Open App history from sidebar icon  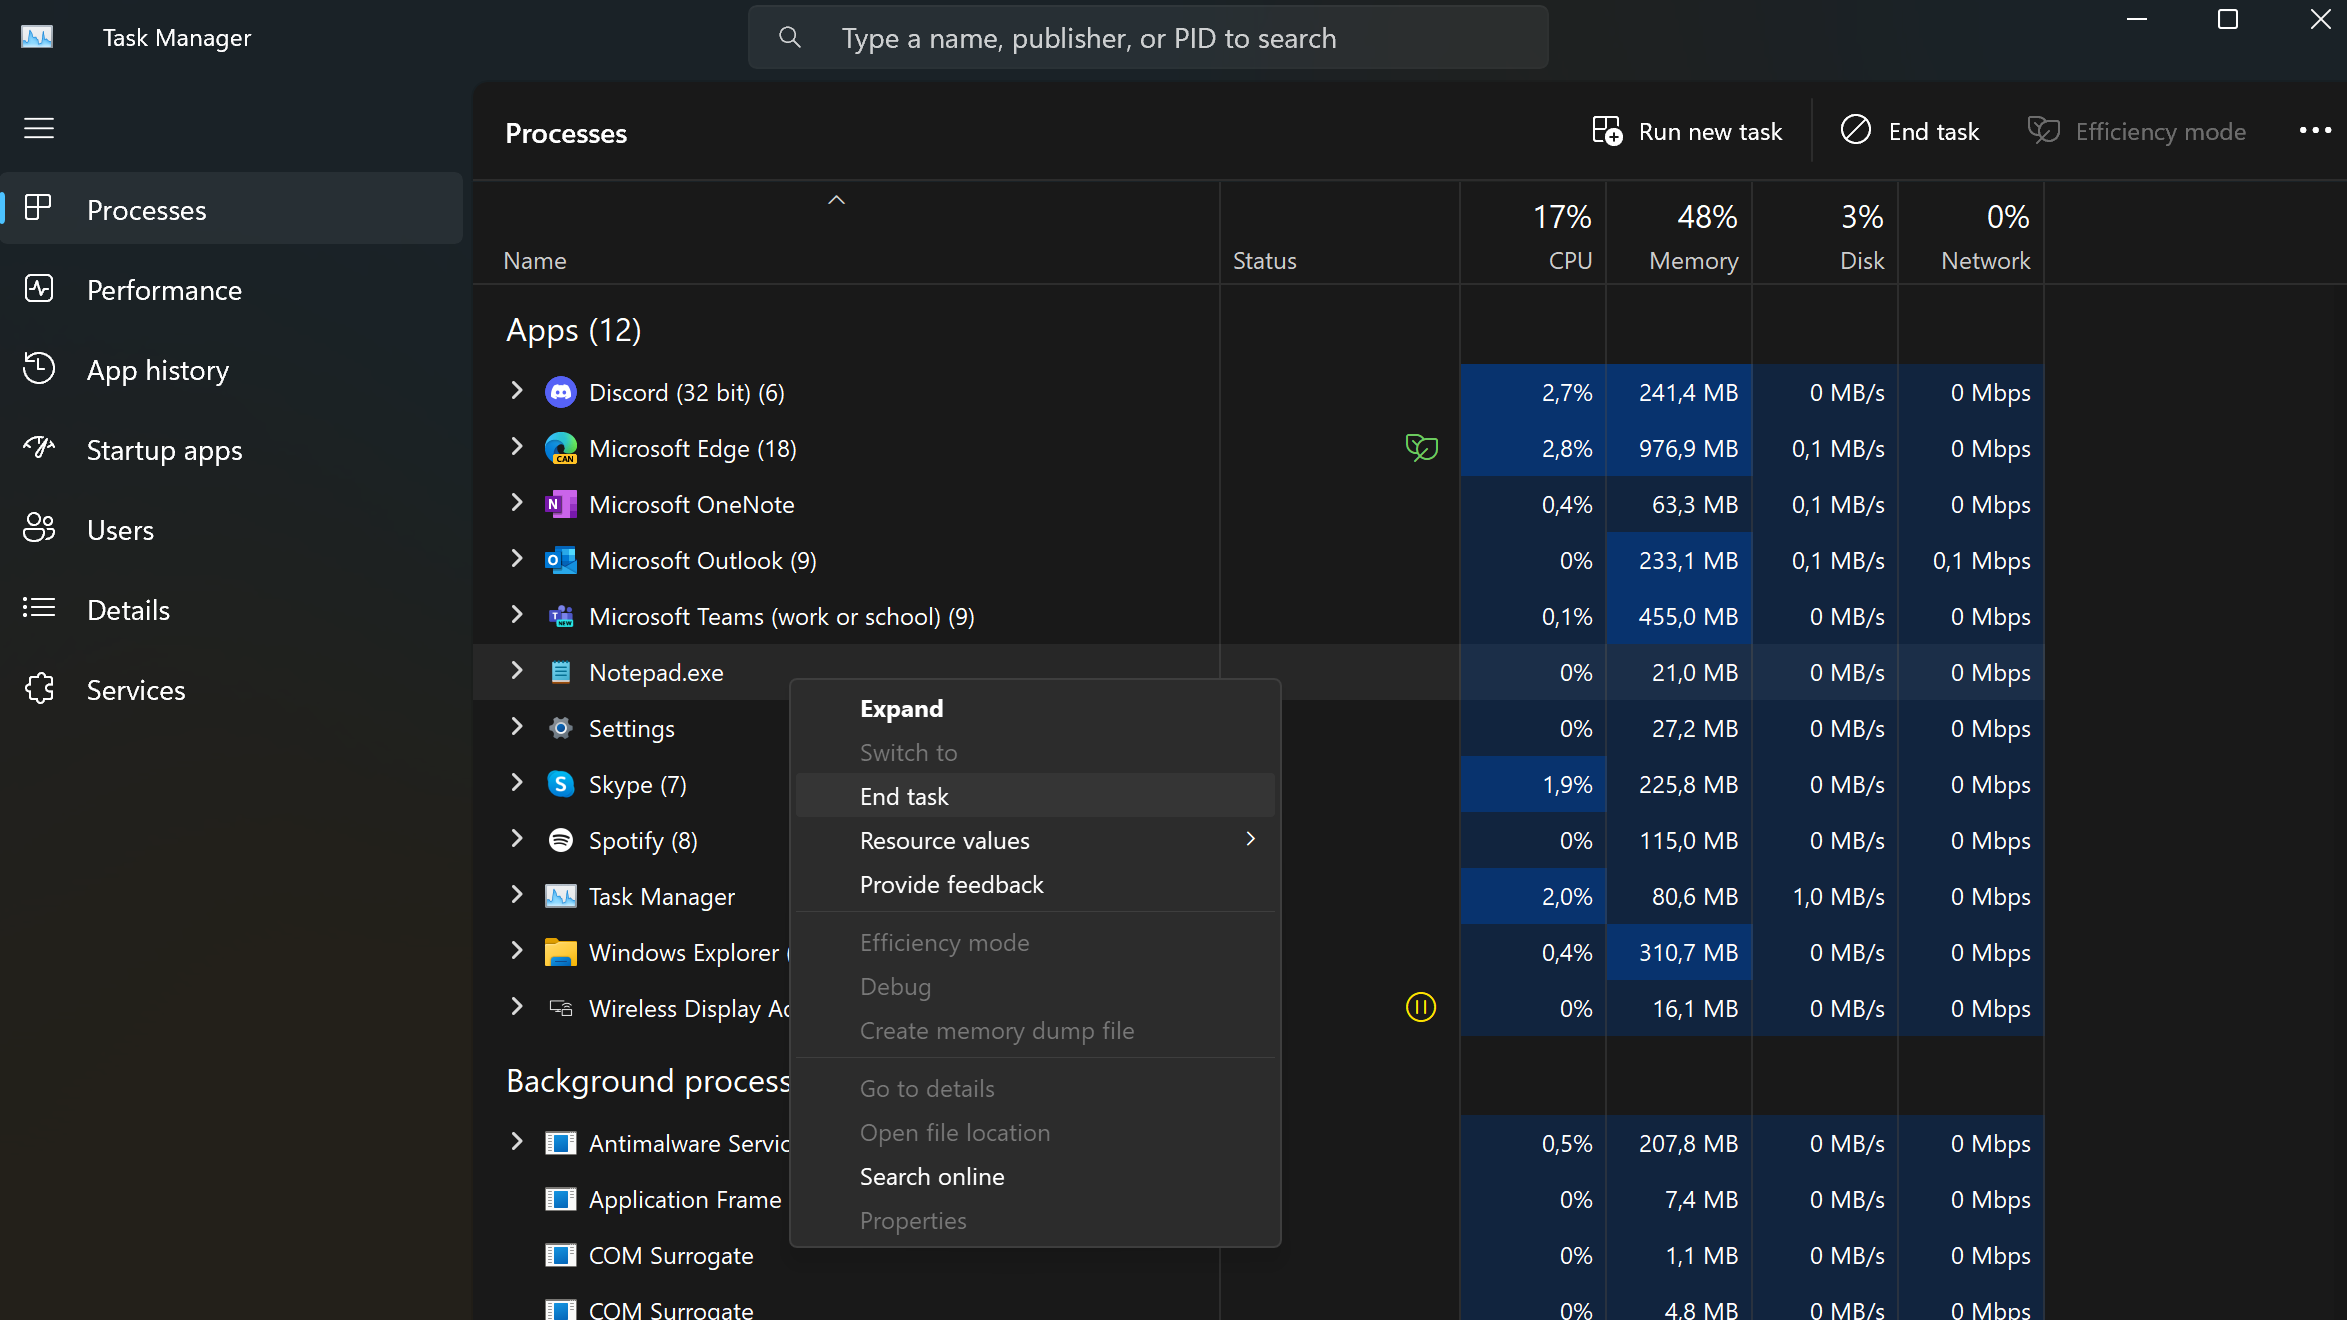point(39,369)
